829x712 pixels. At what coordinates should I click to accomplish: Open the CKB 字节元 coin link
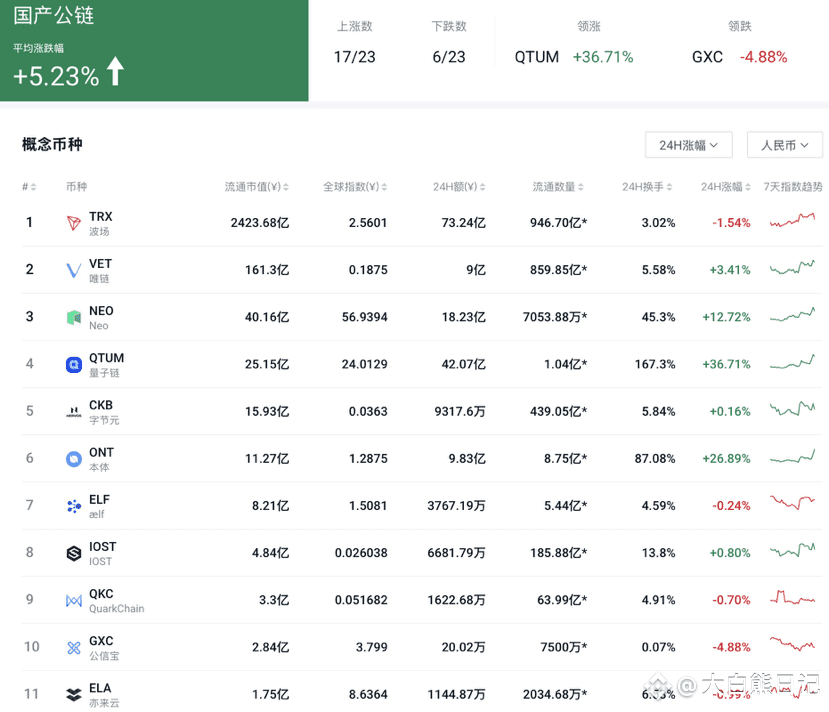tap(104, 412)
